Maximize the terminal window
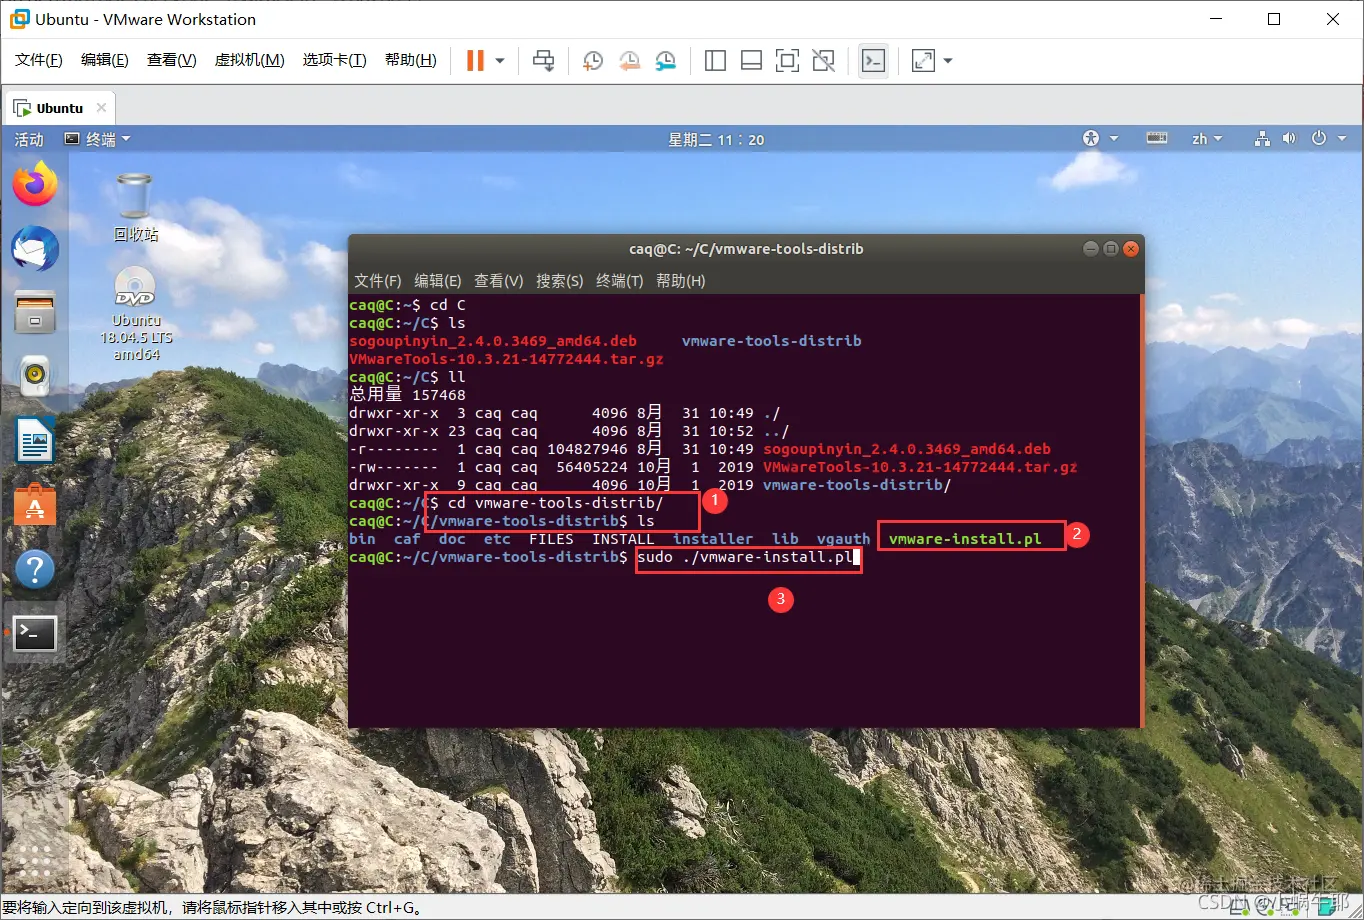Image resolution: width=1364 pixels, height=920 pixels. click(1111, 249)
